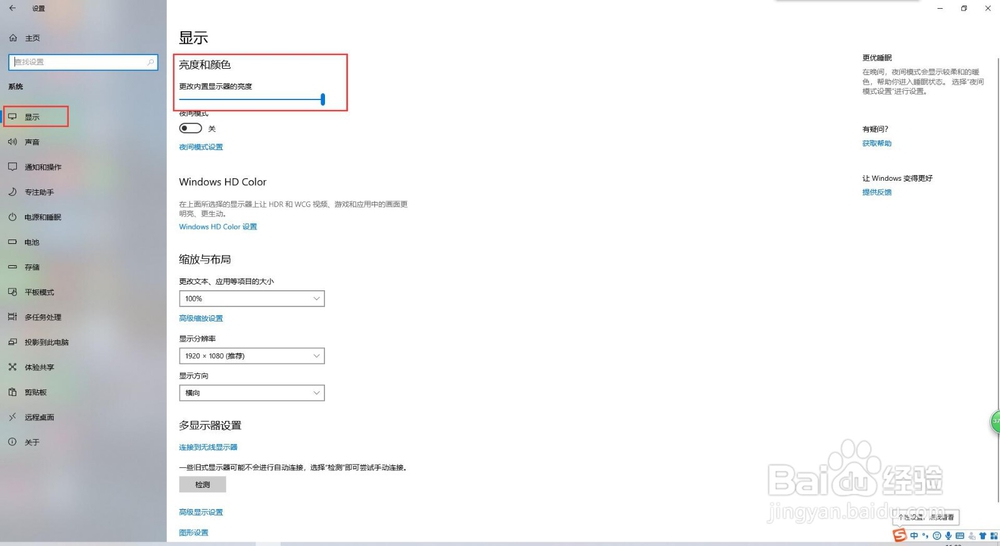
Task: Open the 多任务处理 multitasking icon
Action: (12, 316)
